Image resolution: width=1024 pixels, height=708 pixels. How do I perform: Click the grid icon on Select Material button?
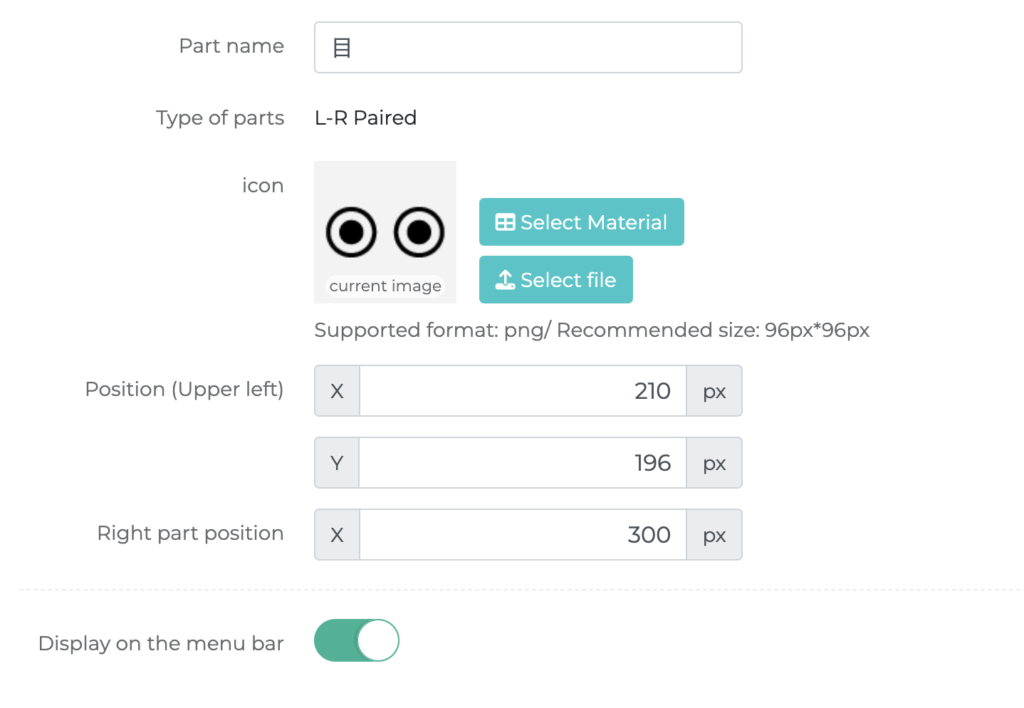[508, 222]
